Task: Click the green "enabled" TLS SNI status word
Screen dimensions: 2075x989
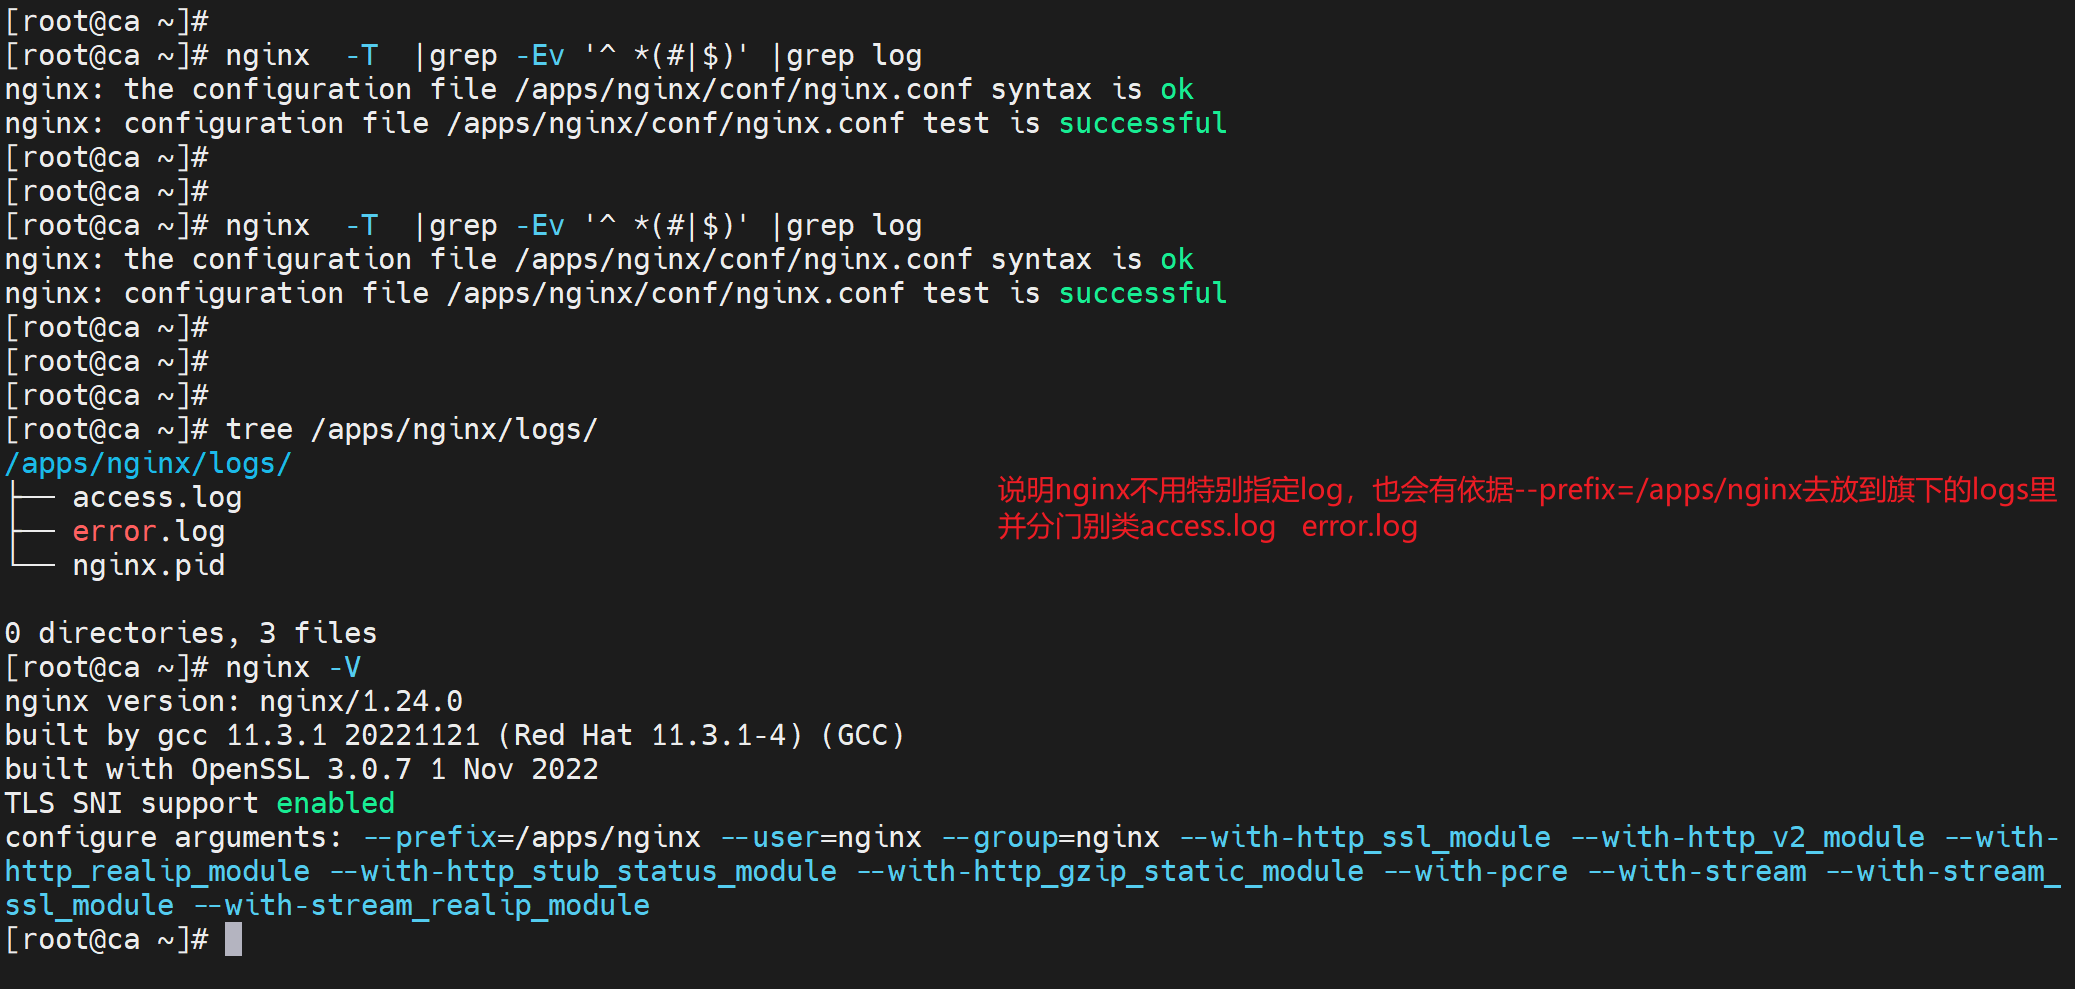Action: point(335,803)
